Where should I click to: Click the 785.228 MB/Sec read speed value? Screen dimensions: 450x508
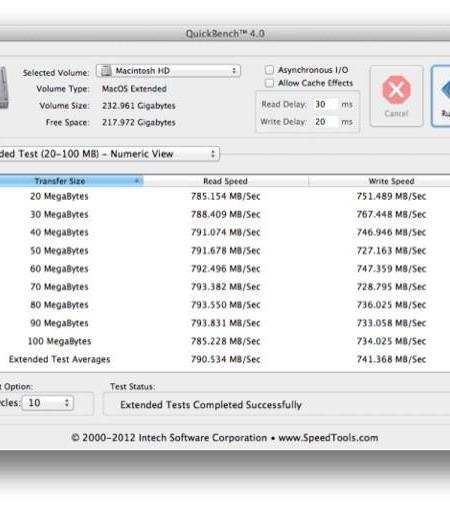coord(225,341)
